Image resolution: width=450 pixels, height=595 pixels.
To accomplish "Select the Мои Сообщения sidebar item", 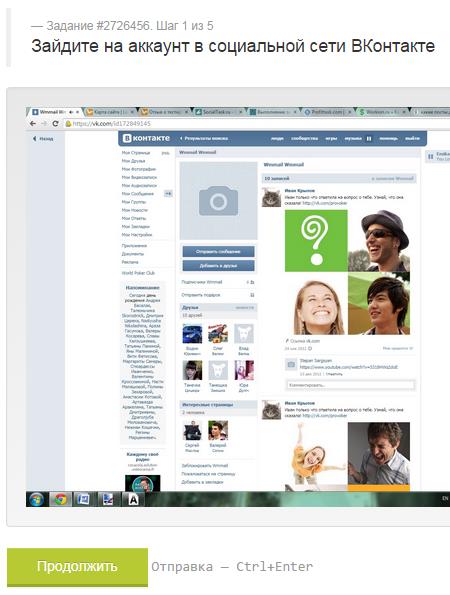I will click(x=138, y=194).
